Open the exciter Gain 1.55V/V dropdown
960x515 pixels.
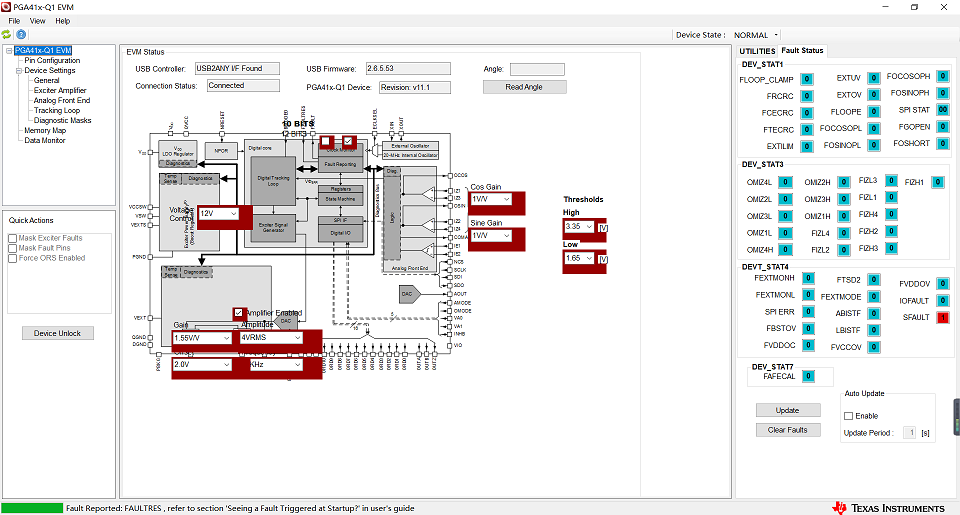click(202, 338)
